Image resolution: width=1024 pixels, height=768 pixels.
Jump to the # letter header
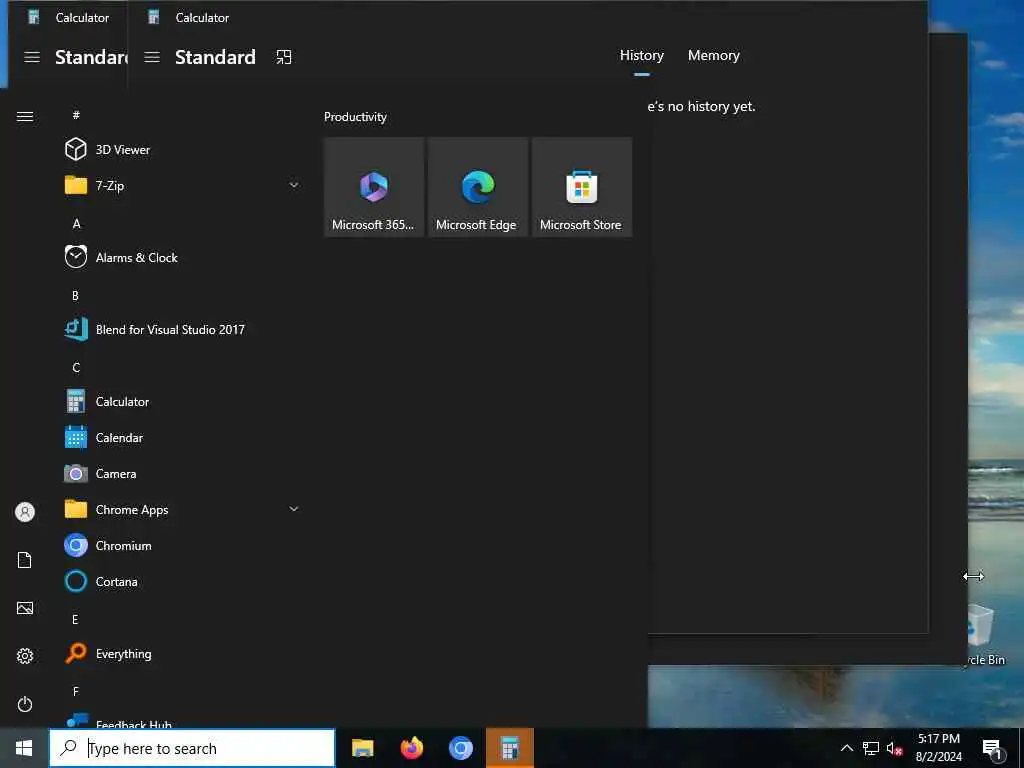[x=76, y=115]
